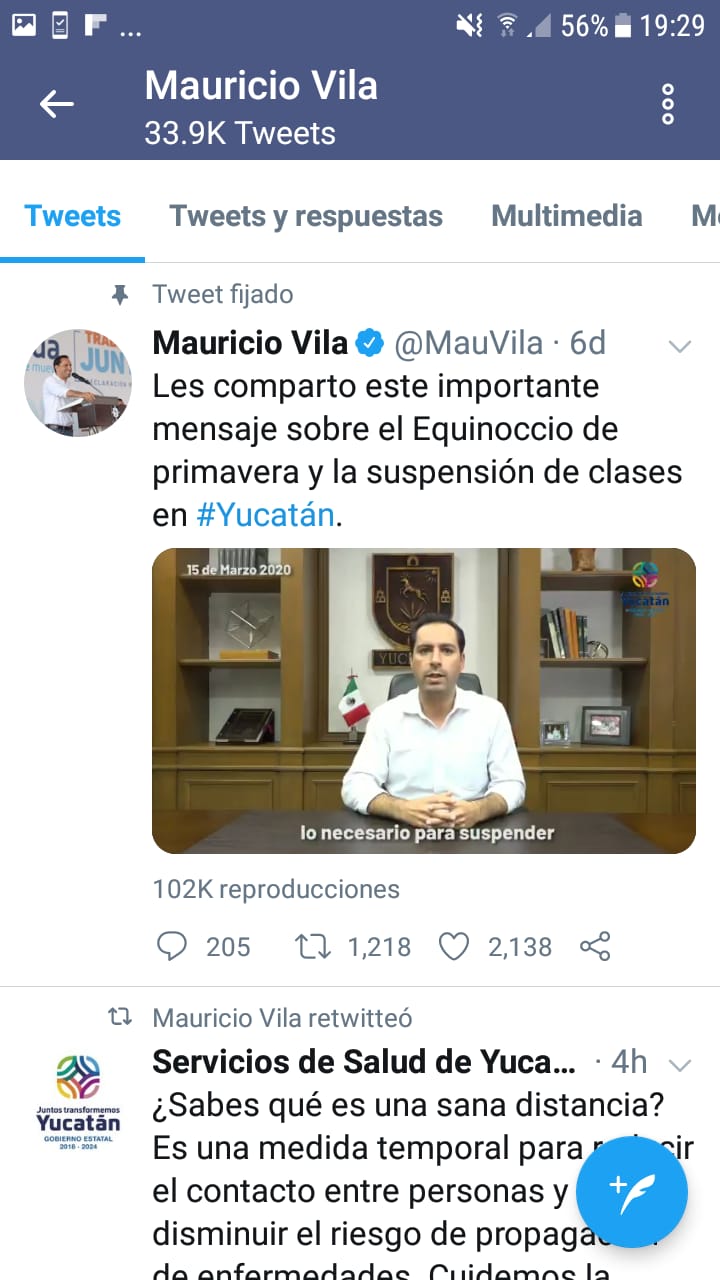720x1280 pixels.
Task: Tap the Mauricio Vila retwitteó label
Action: click(x=283, y=1018)
